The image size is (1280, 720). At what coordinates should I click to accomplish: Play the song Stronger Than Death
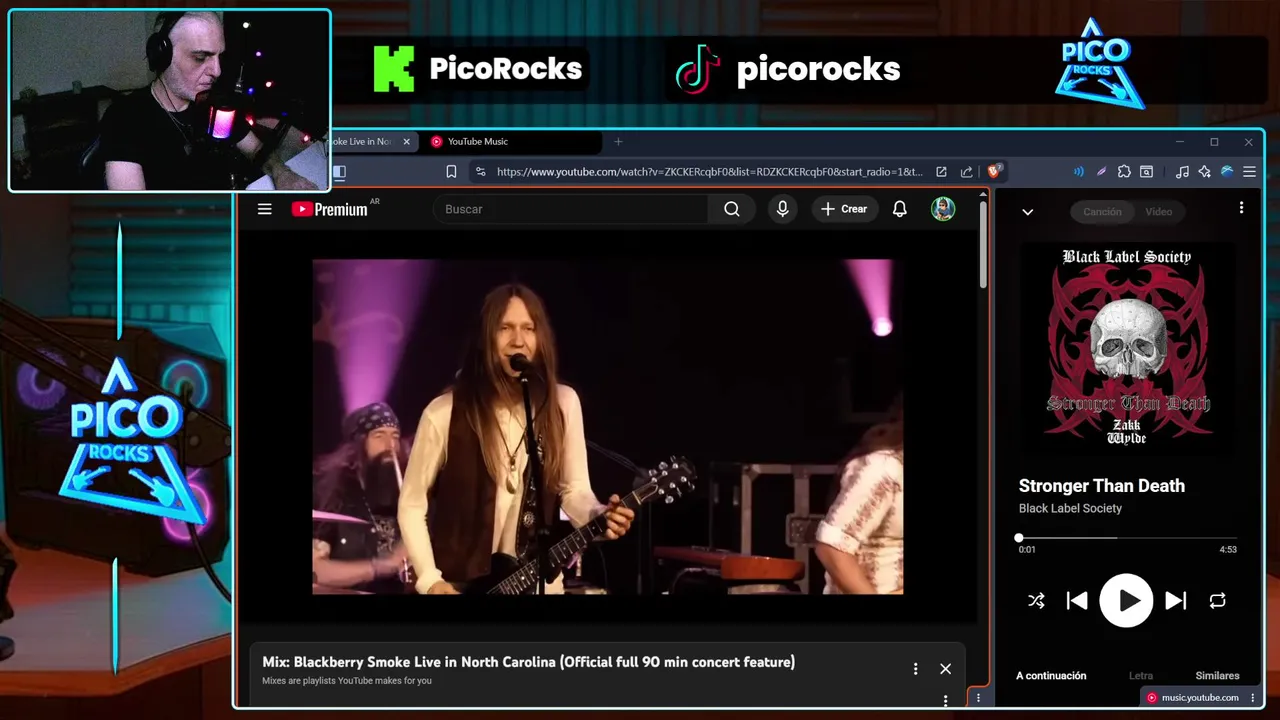point(1127,601)
